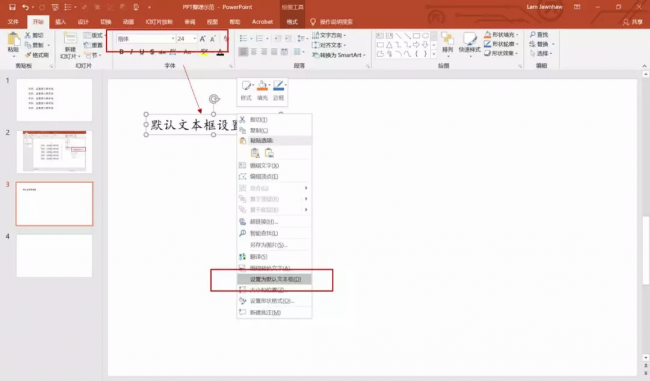650x381 pixels.
Task: Click the Decrease Font Size icon
Action: pos(213,39)
